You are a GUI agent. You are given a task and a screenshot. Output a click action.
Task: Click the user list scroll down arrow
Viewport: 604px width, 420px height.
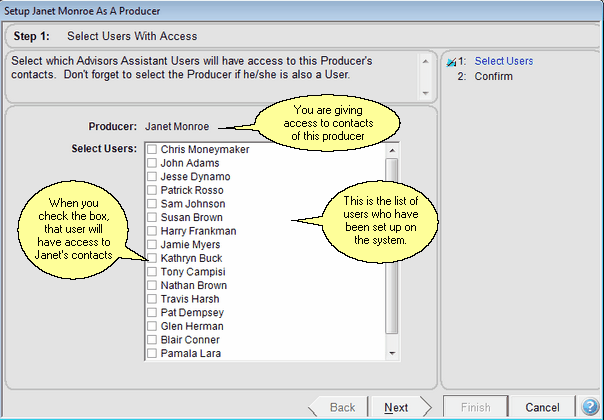tap(392, 353)
